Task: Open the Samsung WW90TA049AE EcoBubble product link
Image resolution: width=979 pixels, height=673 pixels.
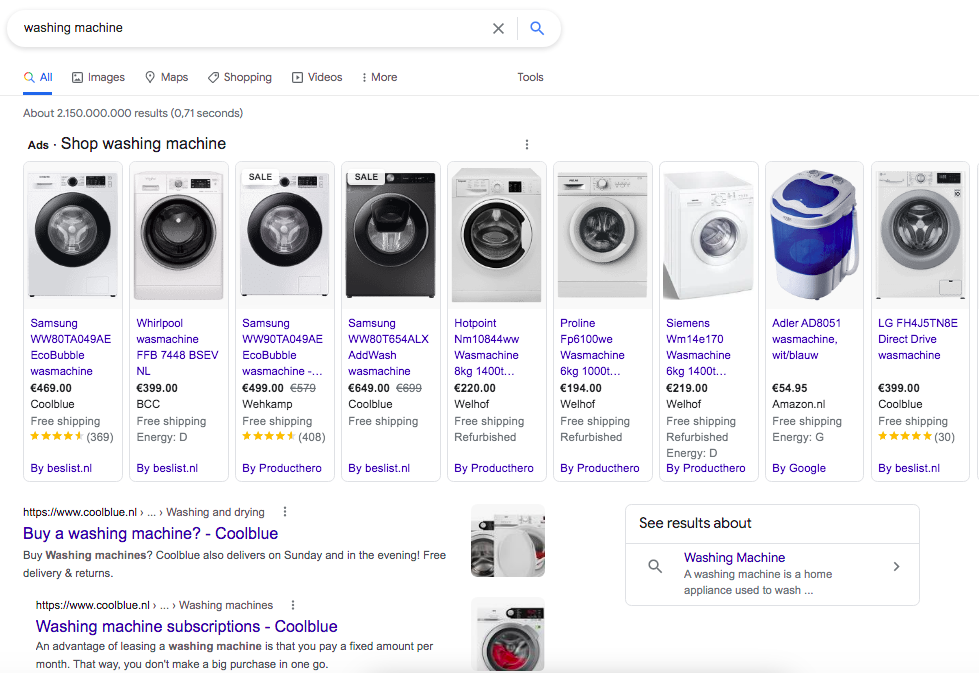Action: pyautogui.click(x=282, y=347)
